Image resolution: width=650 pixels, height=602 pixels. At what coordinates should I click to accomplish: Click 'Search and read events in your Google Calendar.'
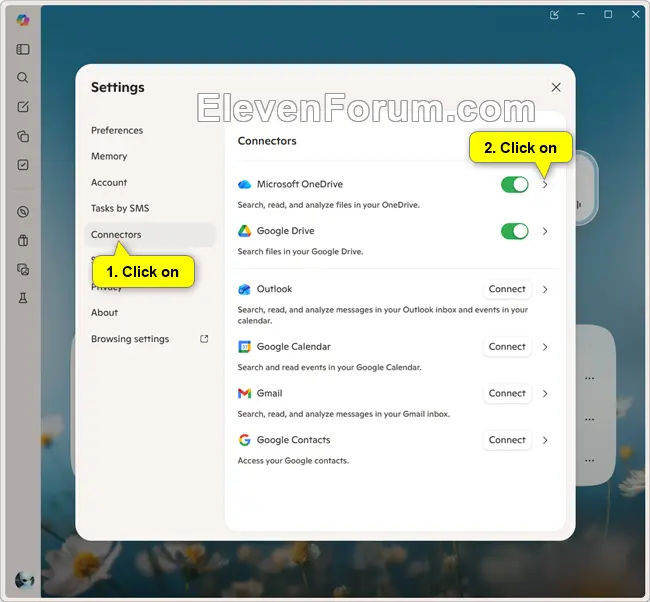point(330,367)
